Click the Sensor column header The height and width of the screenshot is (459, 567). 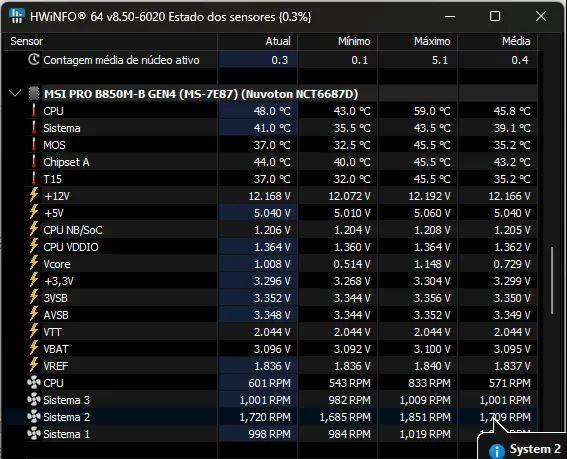coord(110,41)
